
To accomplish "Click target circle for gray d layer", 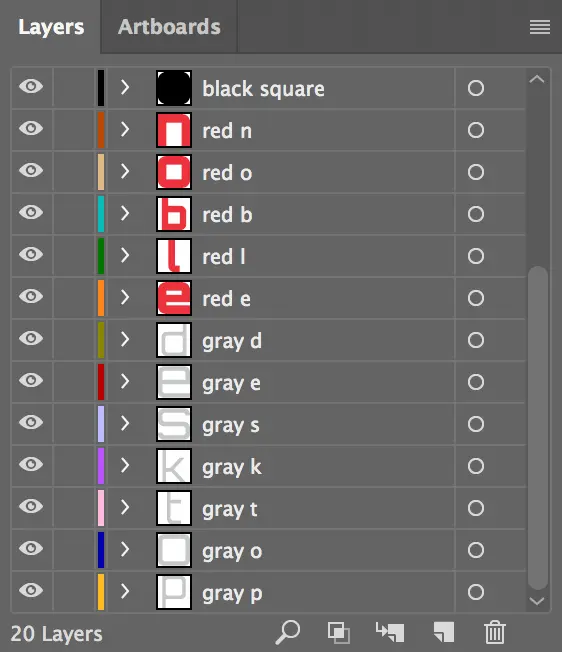I will pyautogui.click(x=476, y=340).
